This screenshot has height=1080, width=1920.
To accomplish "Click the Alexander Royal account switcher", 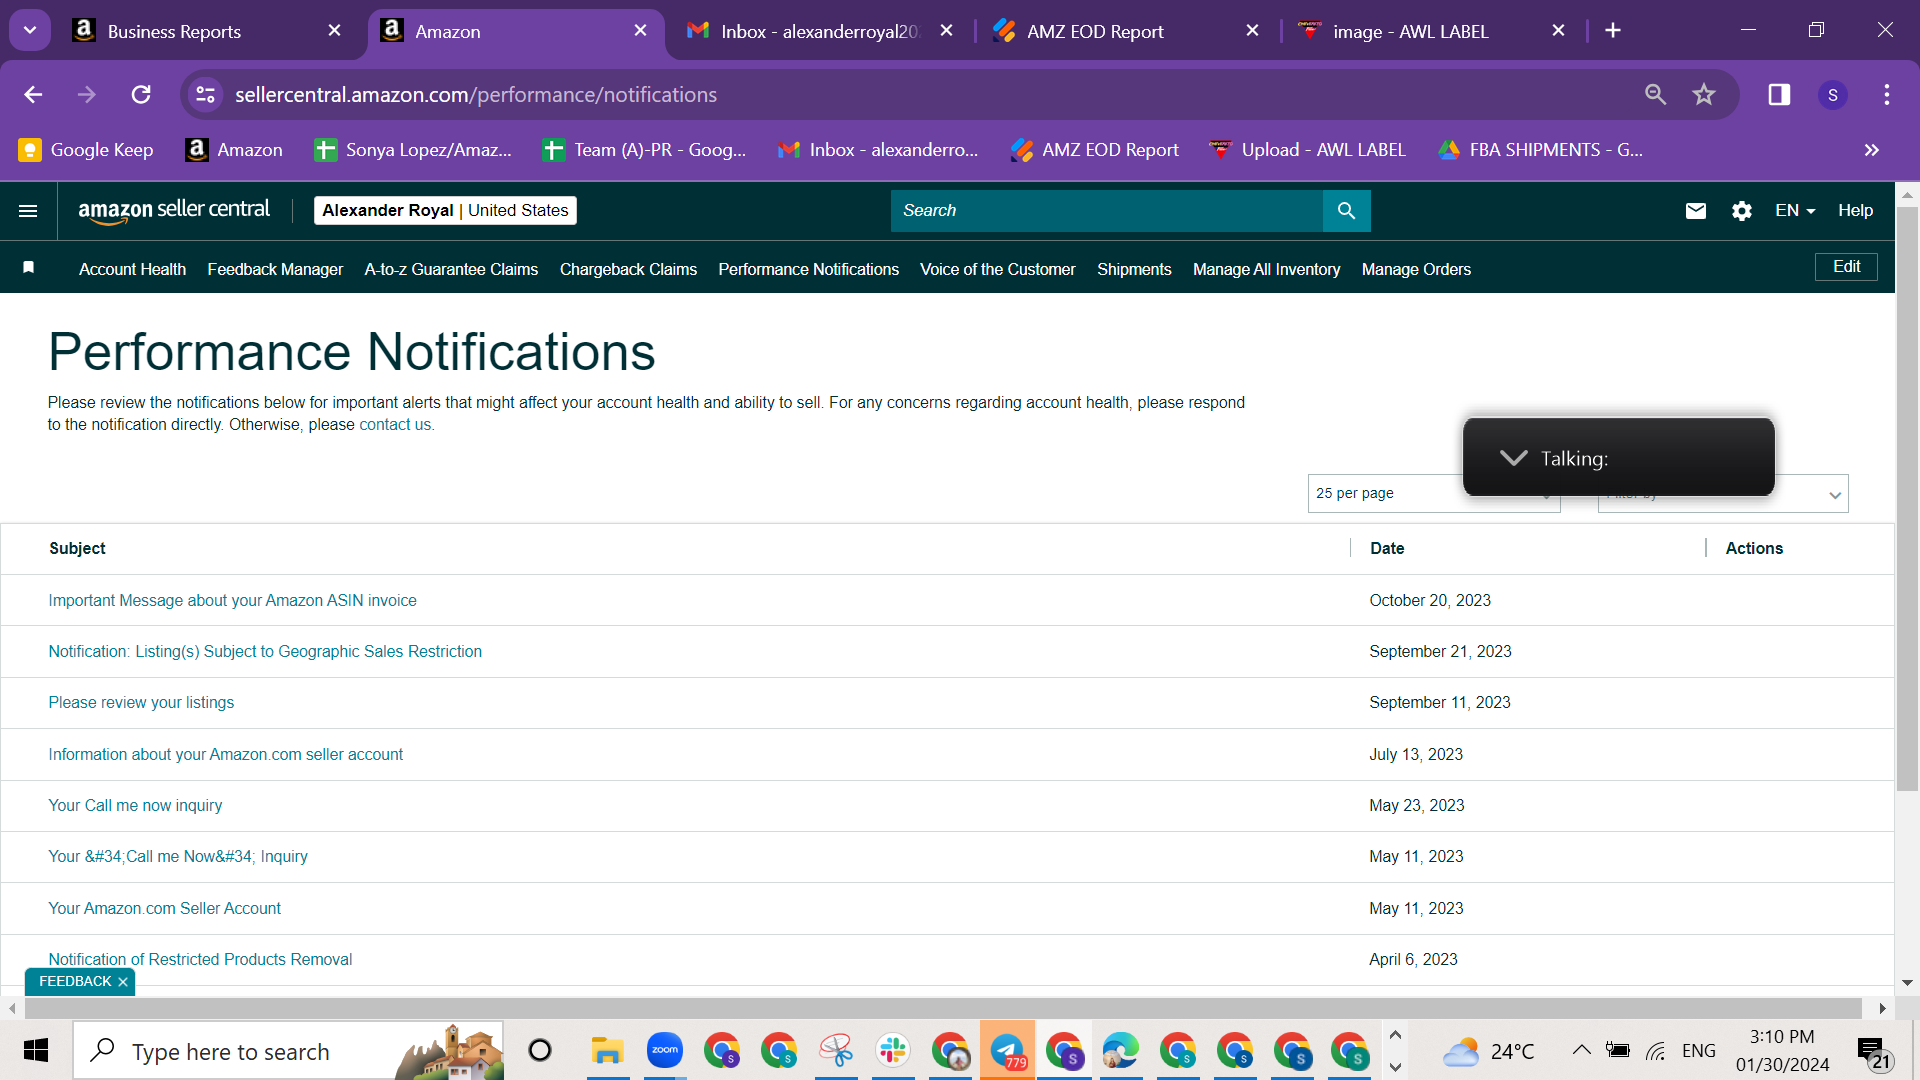I will point(445,211).
